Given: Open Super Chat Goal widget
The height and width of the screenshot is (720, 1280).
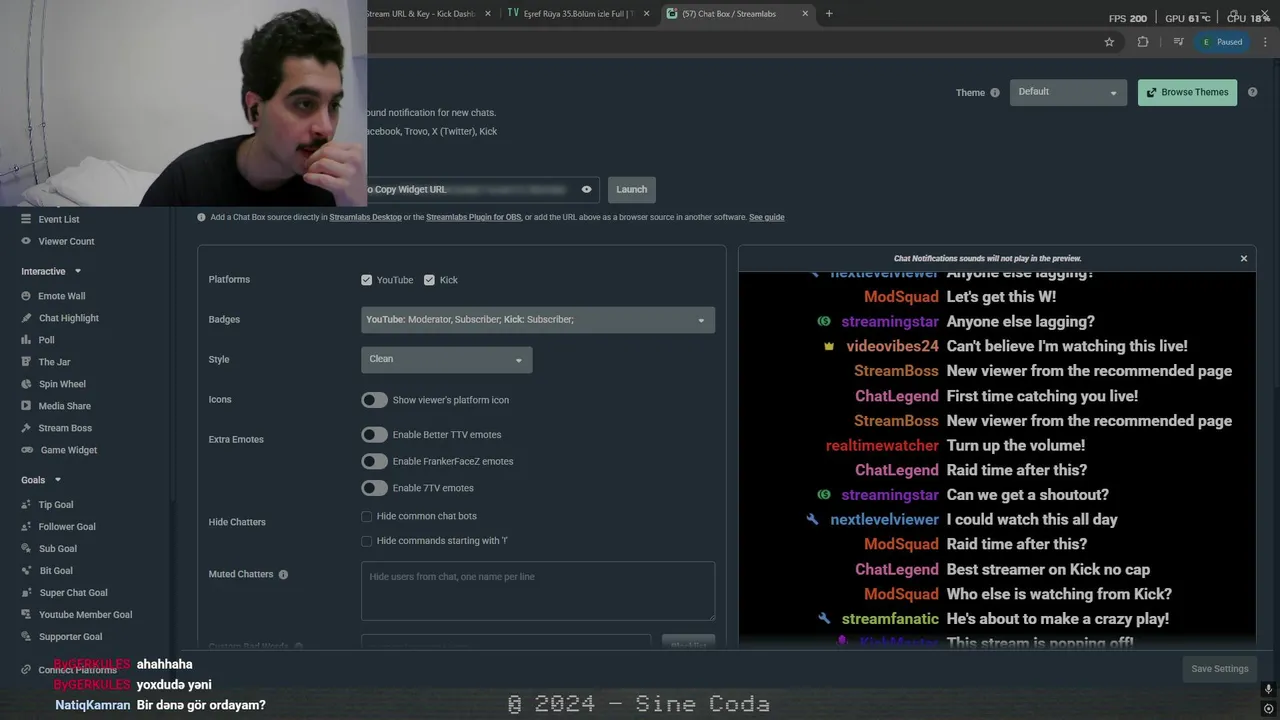Looking at the screenshot, I should (73, 593).
